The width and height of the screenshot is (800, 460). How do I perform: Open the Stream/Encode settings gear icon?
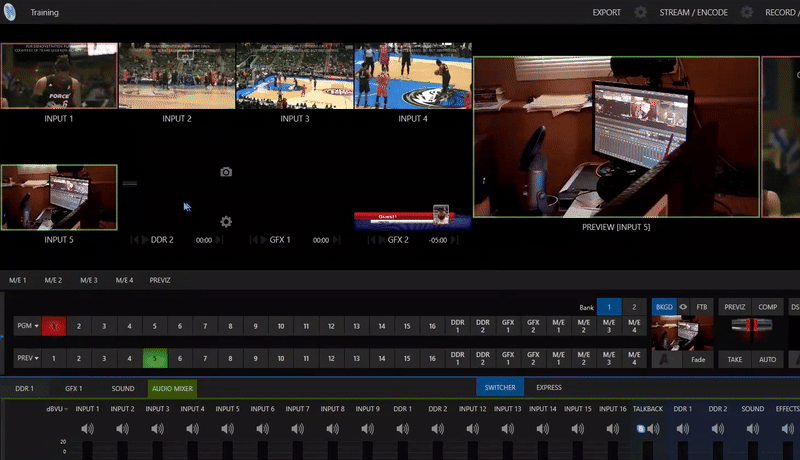pyautogui.click(x=746, y=12)
